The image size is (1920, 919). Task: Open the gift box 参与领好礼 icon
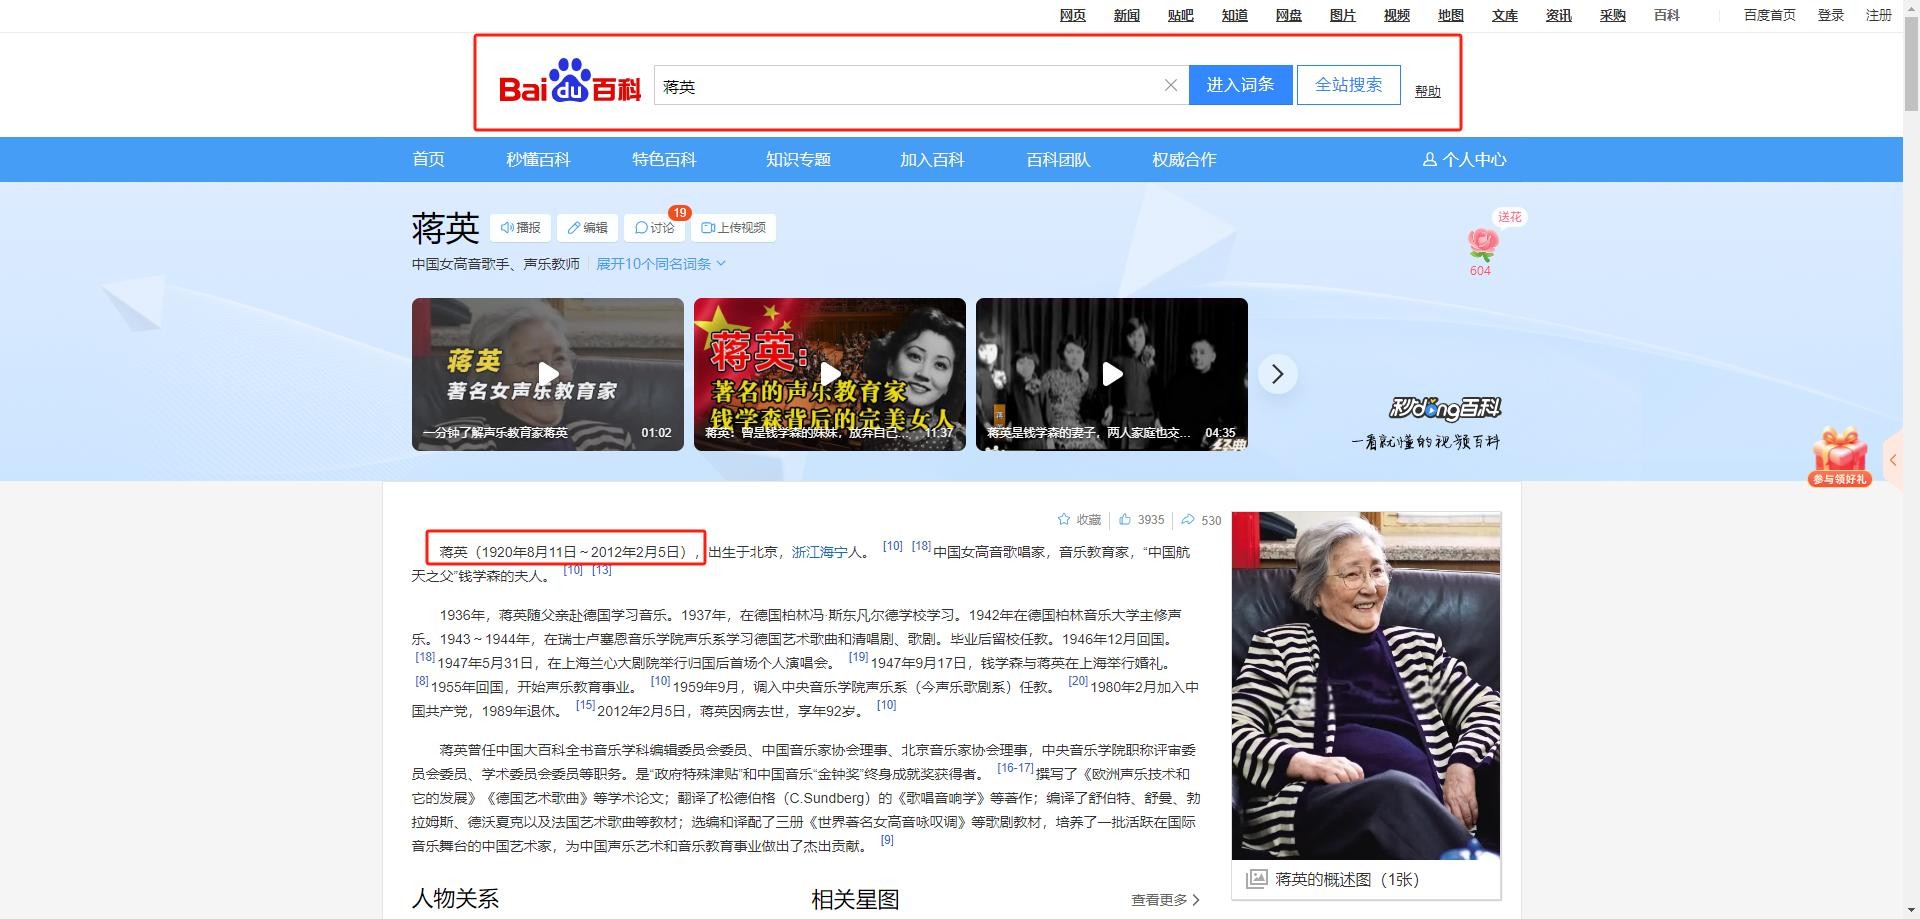(1839, 455)
